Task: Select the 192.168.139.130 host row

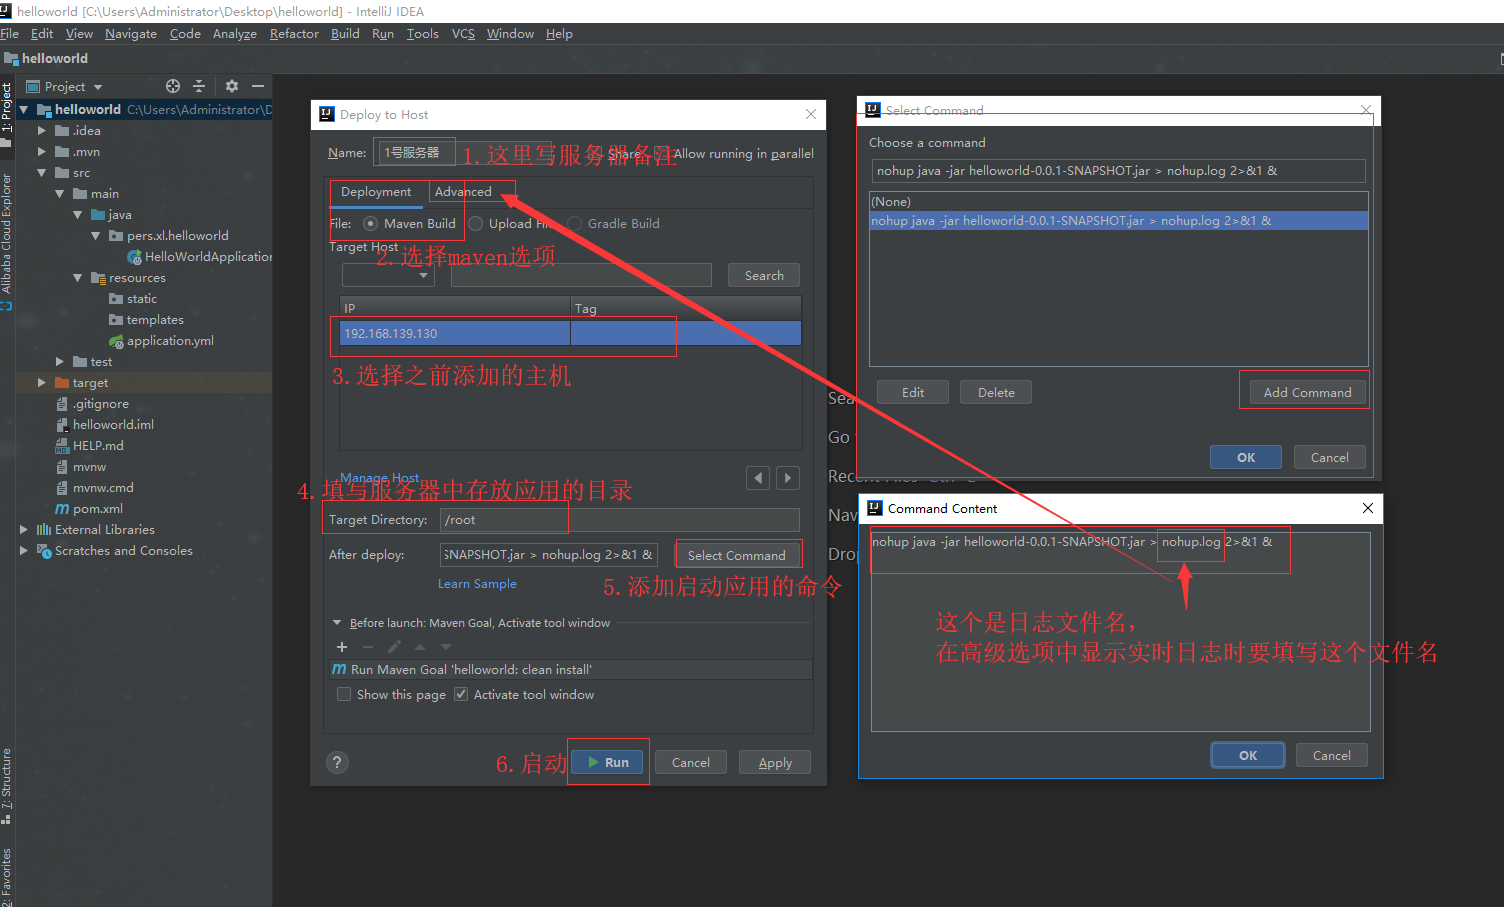Action: coord(570,333)
